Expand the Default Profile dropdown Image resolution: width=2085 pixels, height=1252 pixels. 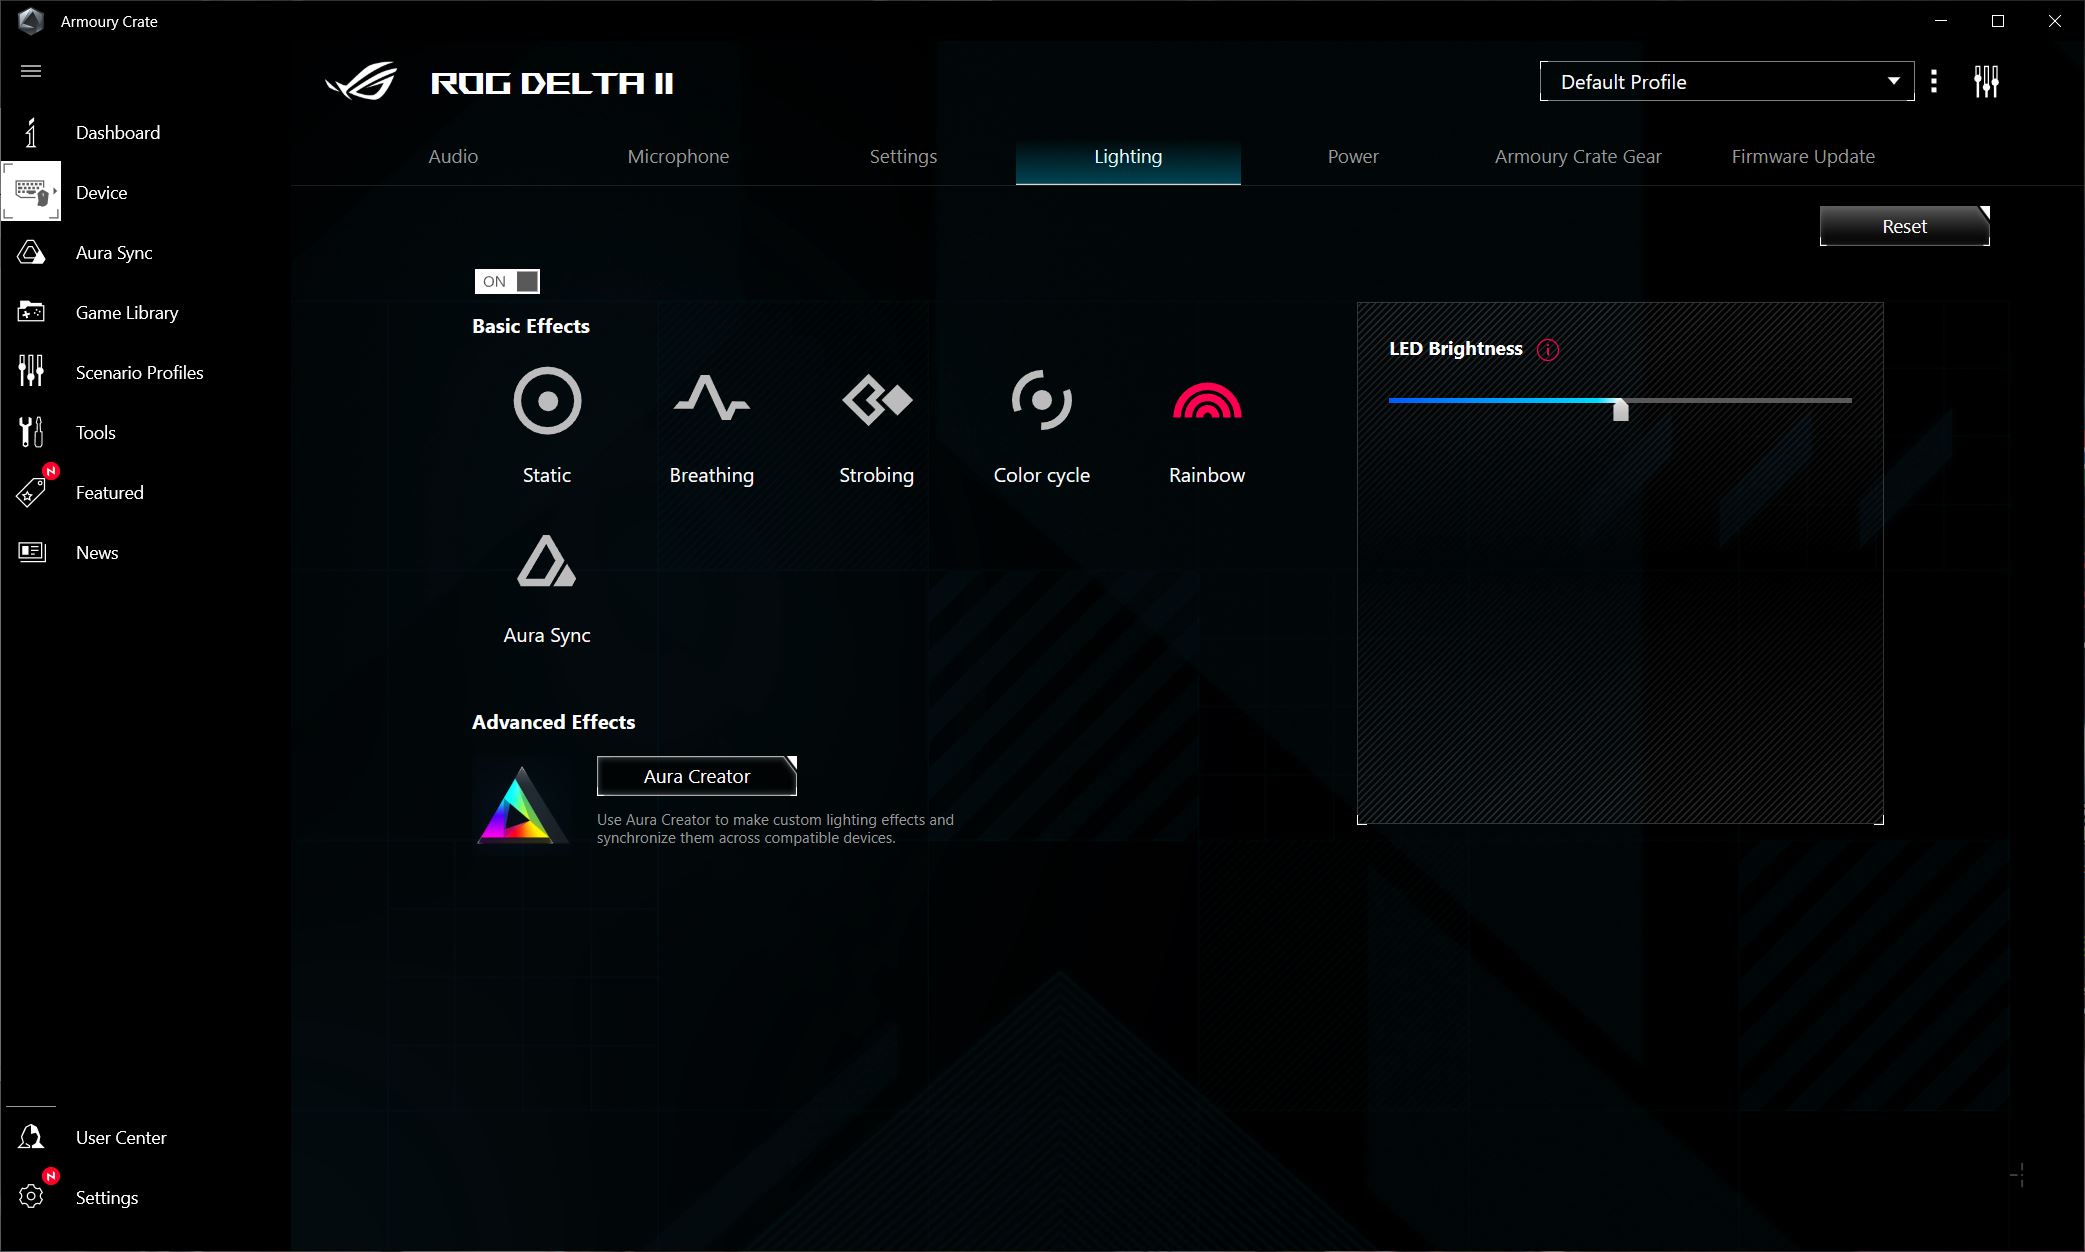pyautogui.click(x=1727, y=82)
